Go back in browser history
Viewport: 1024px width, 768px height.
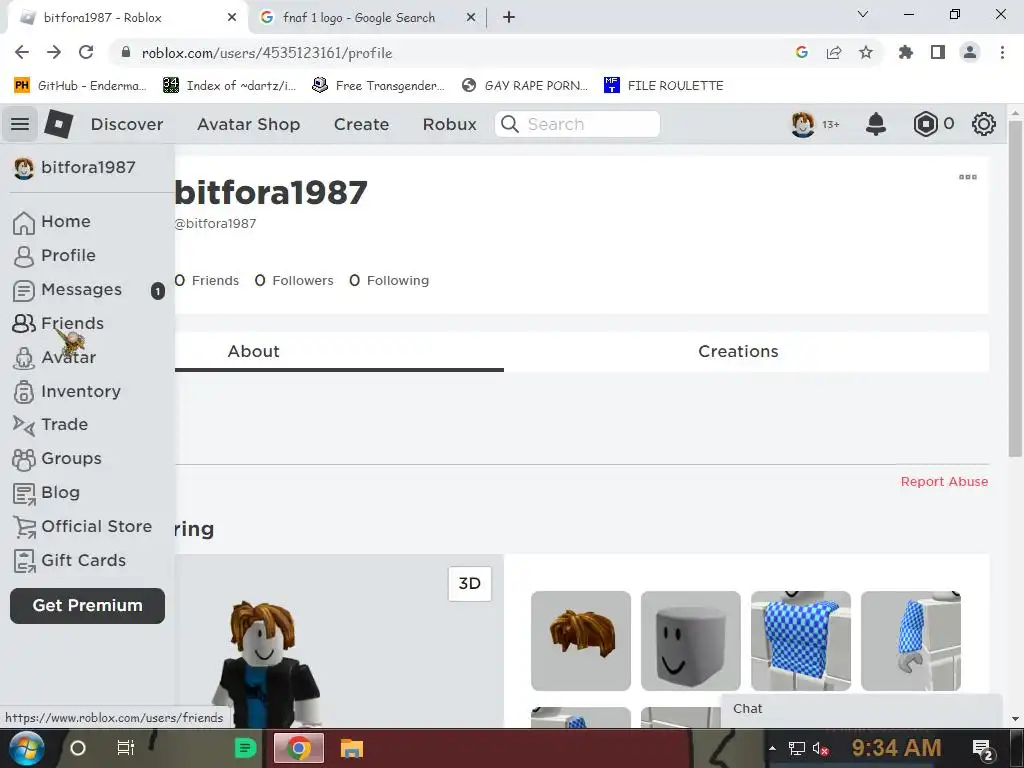22,53
